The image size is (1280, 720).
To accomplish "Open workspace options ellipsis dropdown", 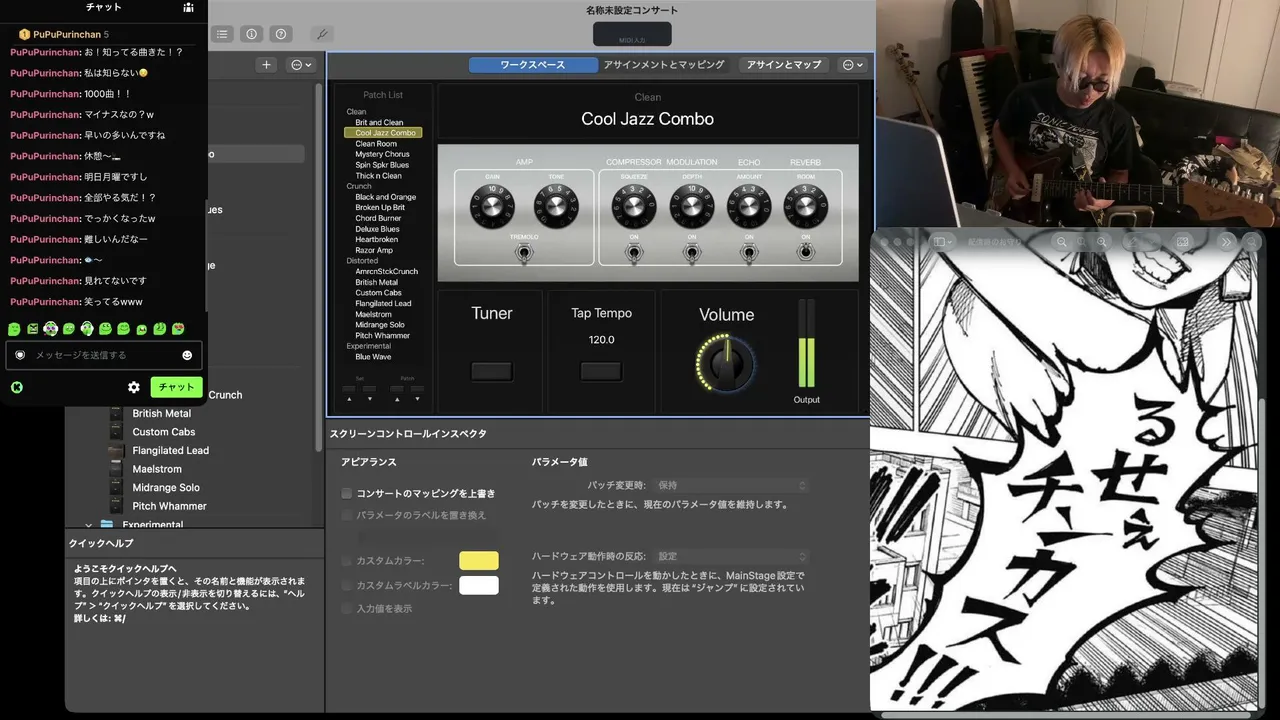I will pyautogui.click(x=853, y=64).
